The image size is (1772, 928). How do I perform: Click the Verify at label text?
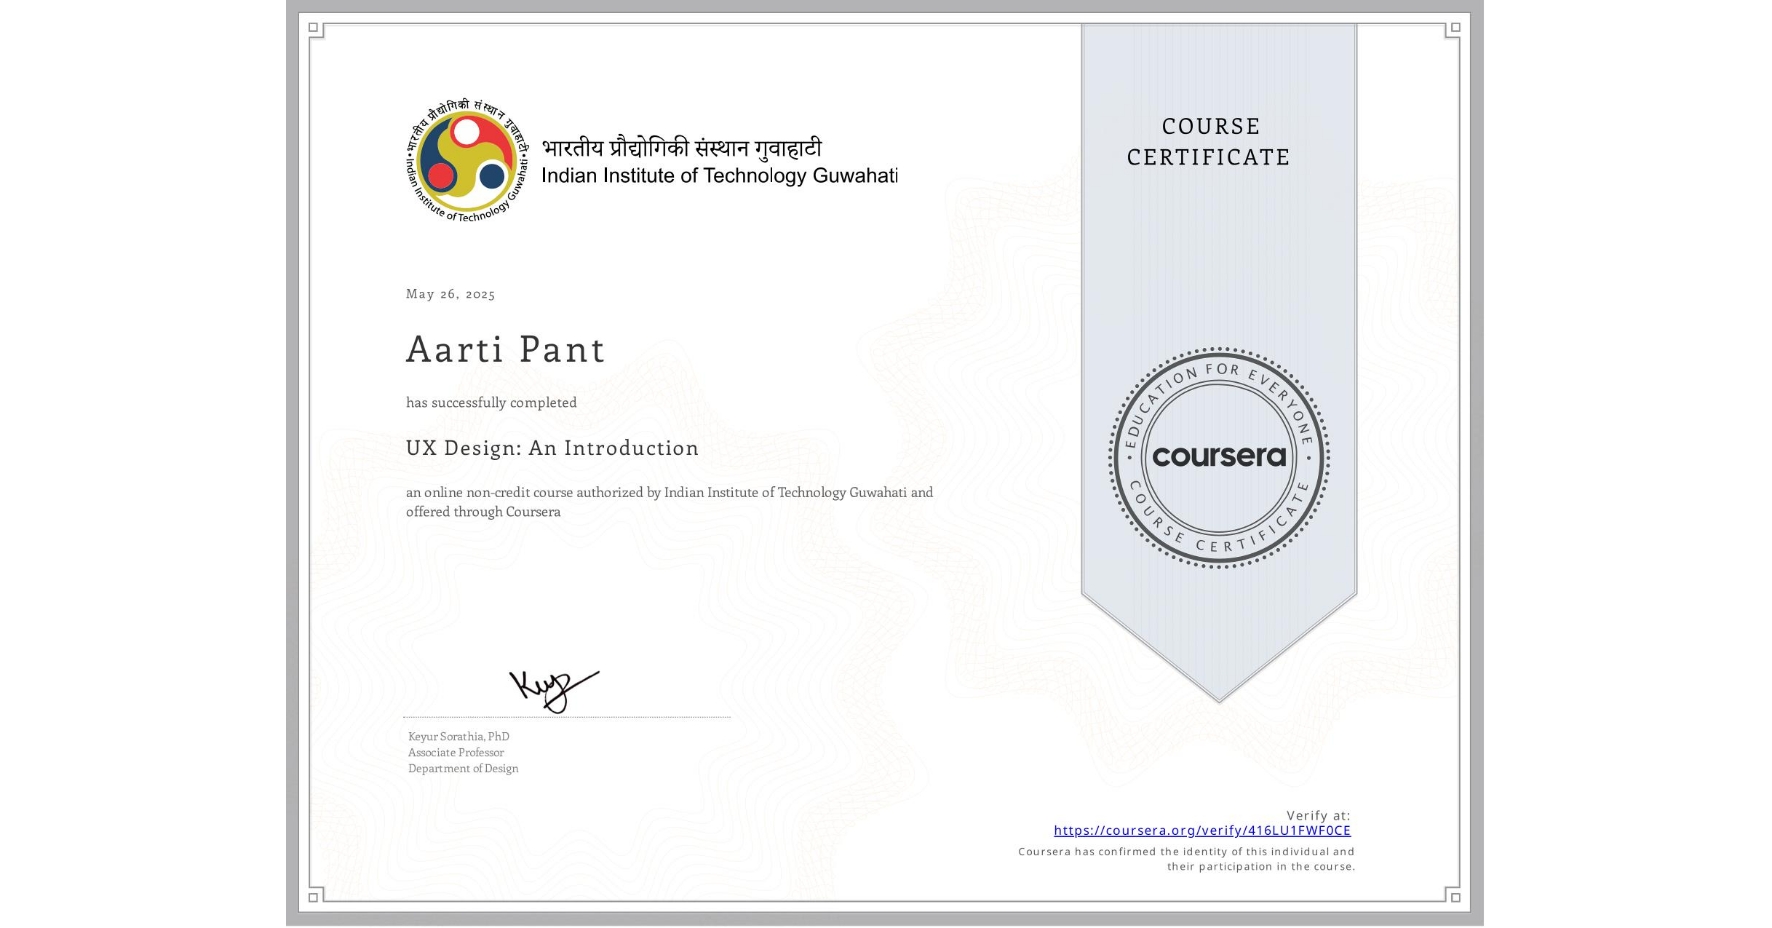click(1318, 814)
